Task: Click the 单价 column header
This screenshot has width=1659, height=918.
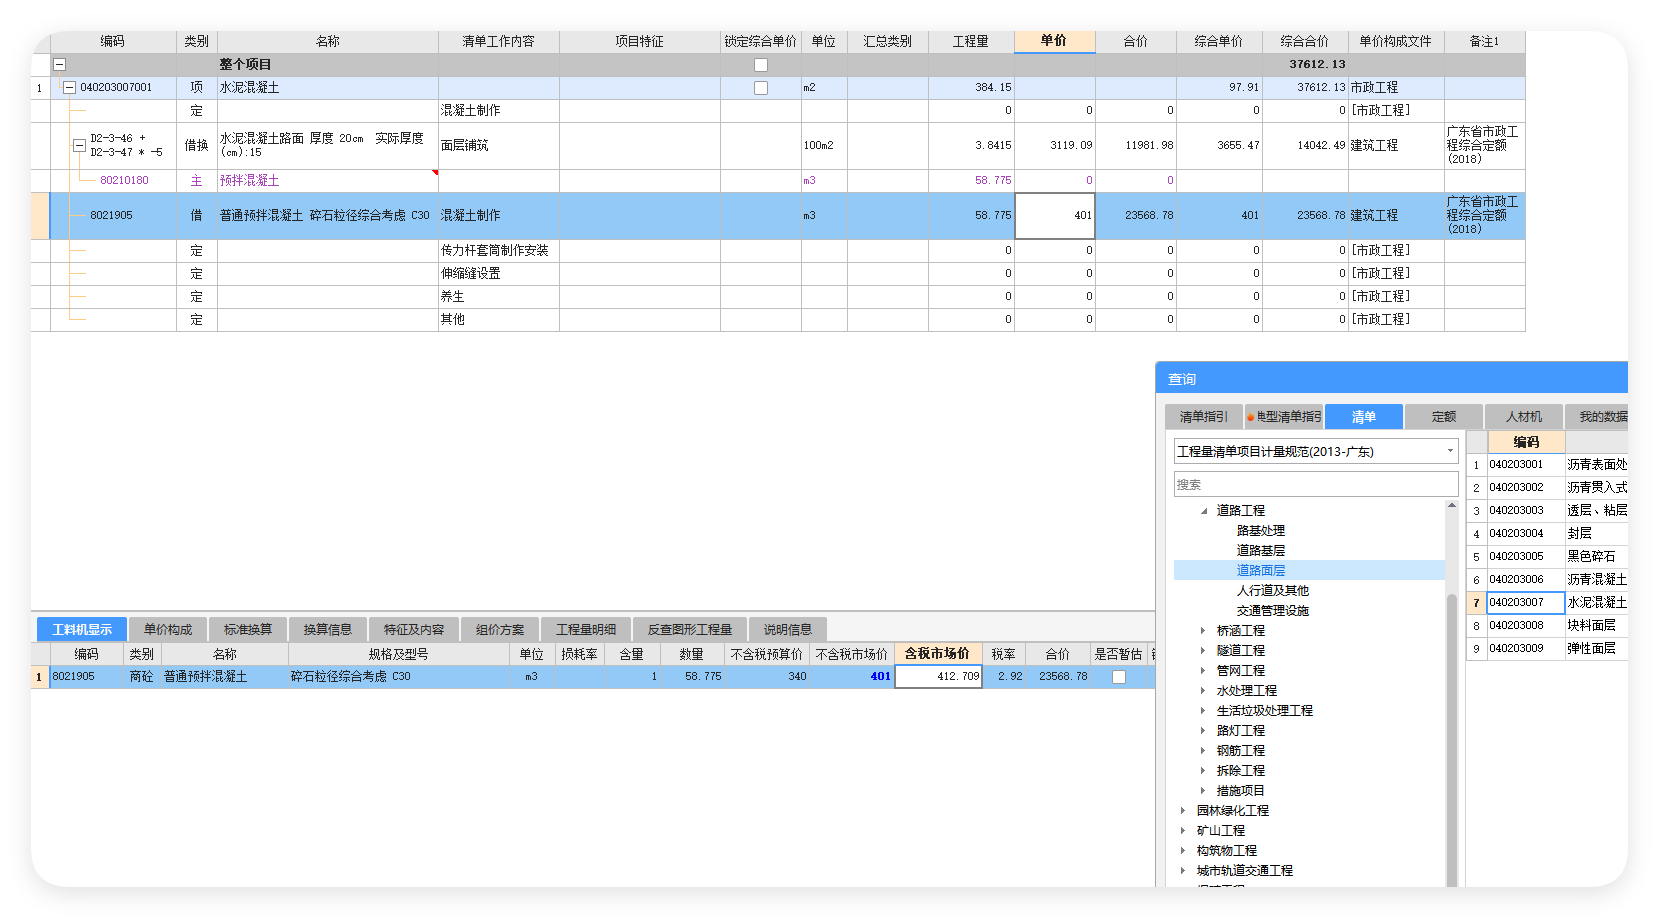Action: pos(1054,41)
